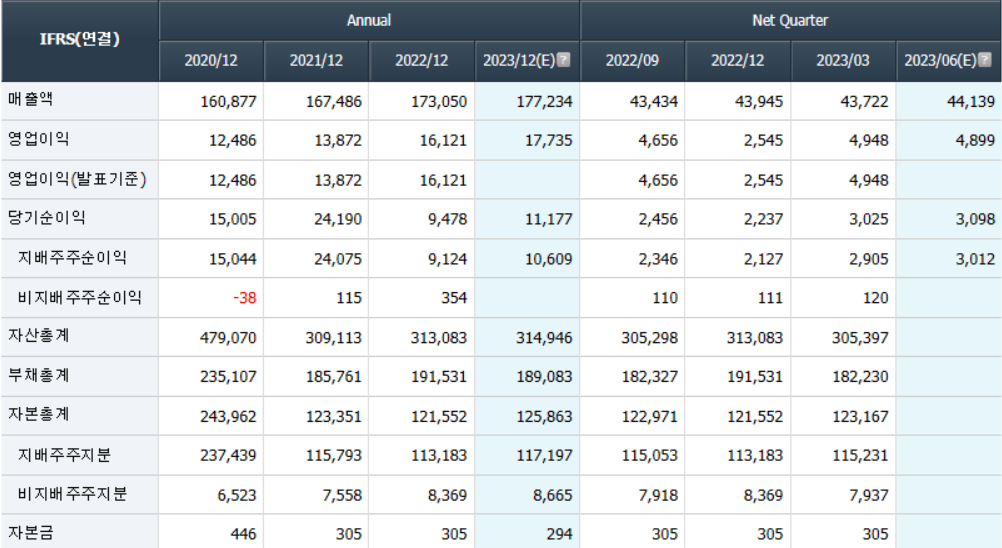Click the 6,523 non-controlling equity value
The height and width of the screenshot is (548, 1002).
236,496
